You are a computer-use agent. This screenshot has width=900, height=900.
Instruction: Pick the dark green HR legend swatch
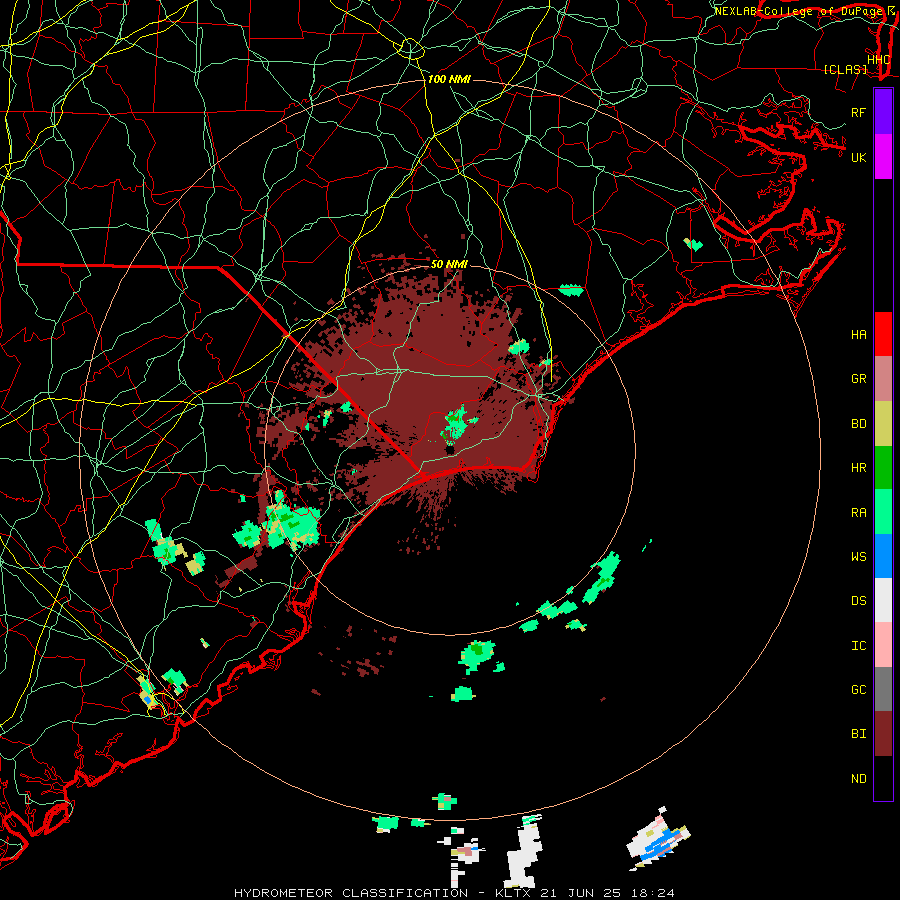coord(883,468)
